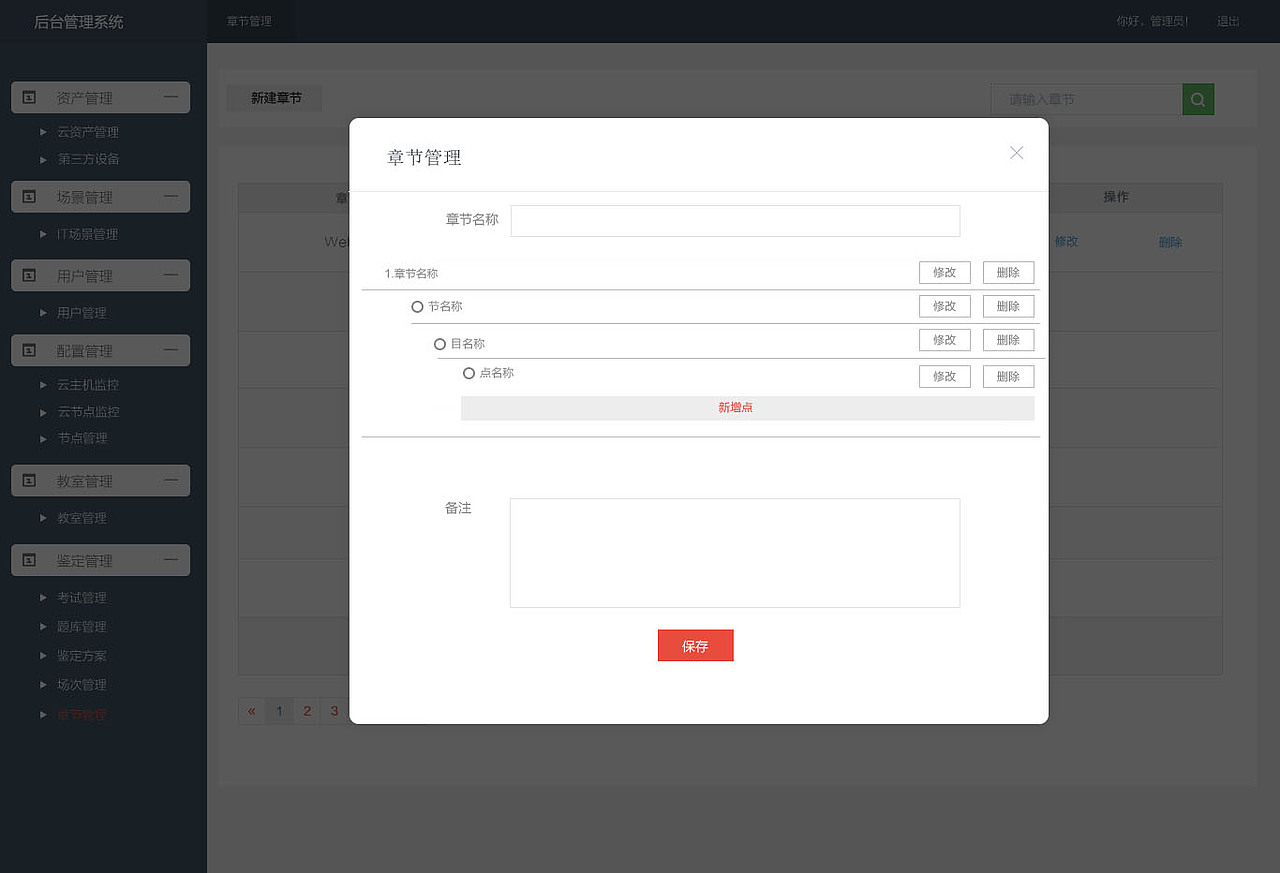Click the 删除 link in background table

tap(1171, 242)
